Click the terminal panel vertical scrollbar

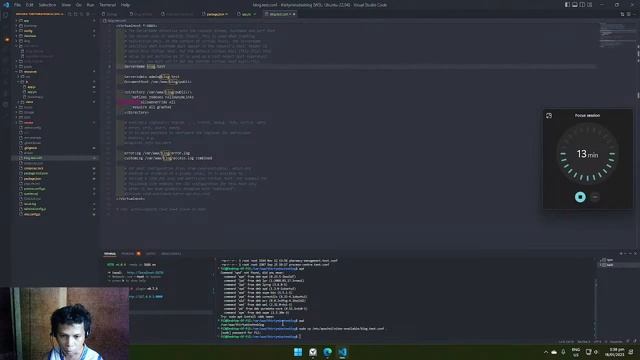pyautogui.click(x=596, y=302)
